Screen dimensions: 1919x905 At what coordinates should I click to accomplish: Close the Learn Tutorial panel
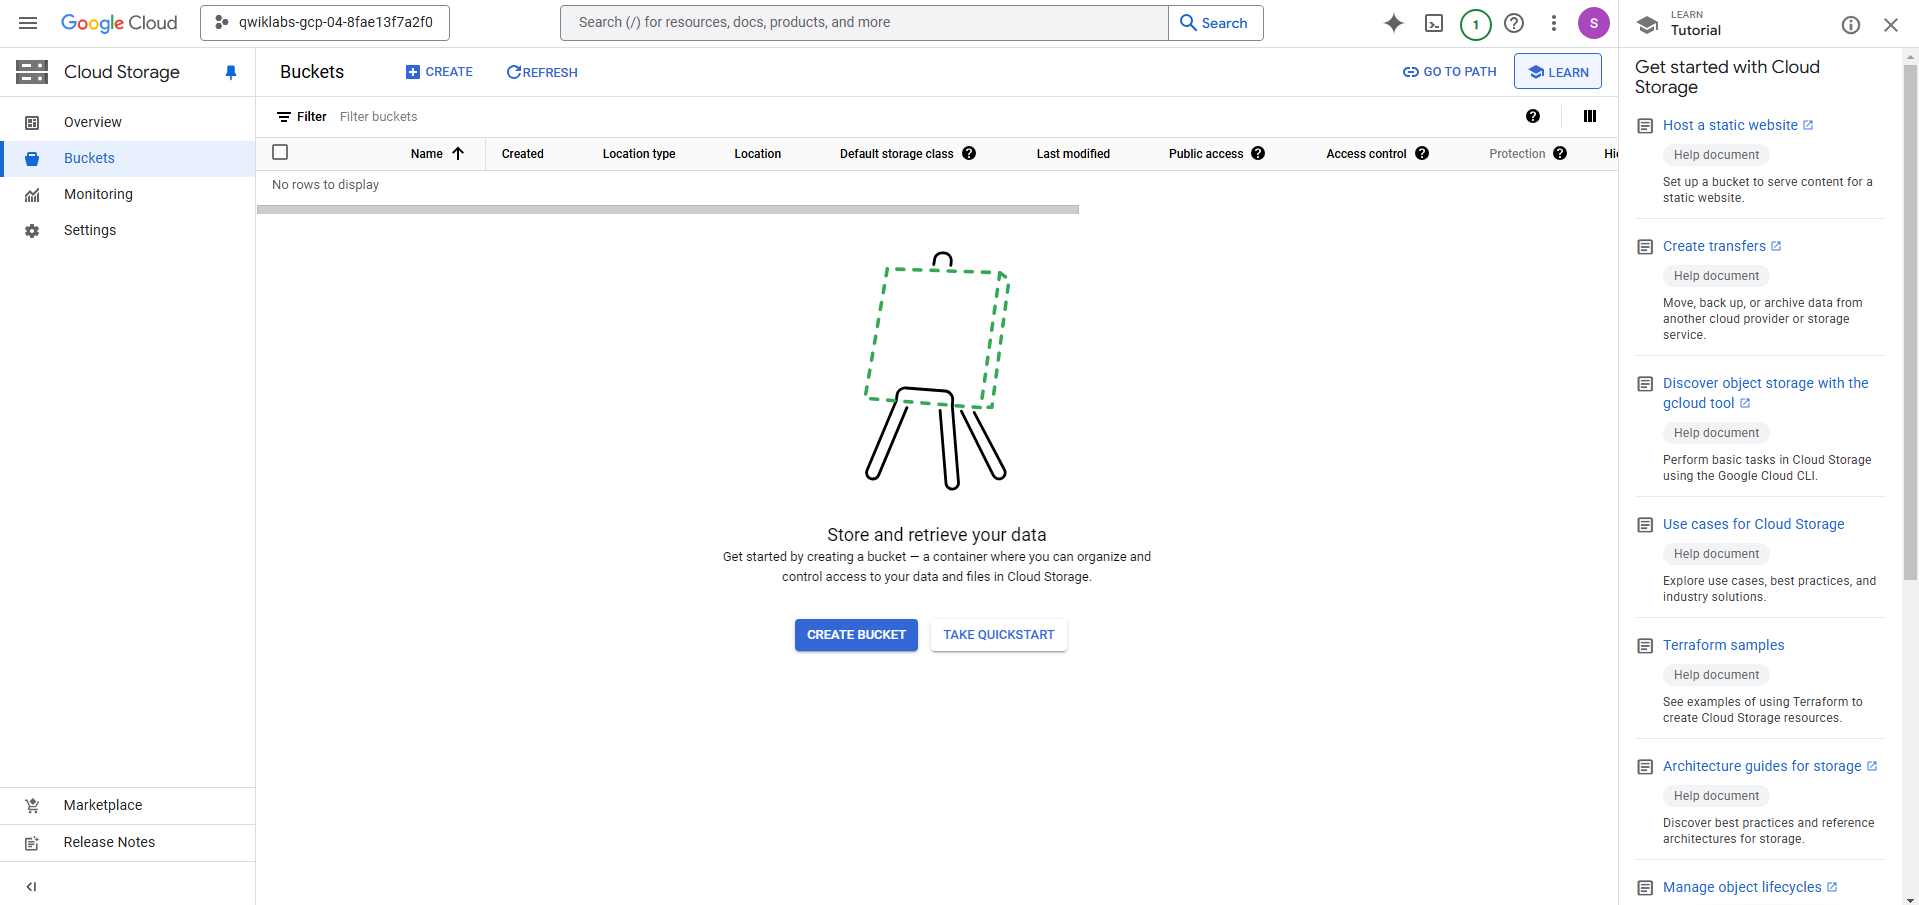(1890, 25)
